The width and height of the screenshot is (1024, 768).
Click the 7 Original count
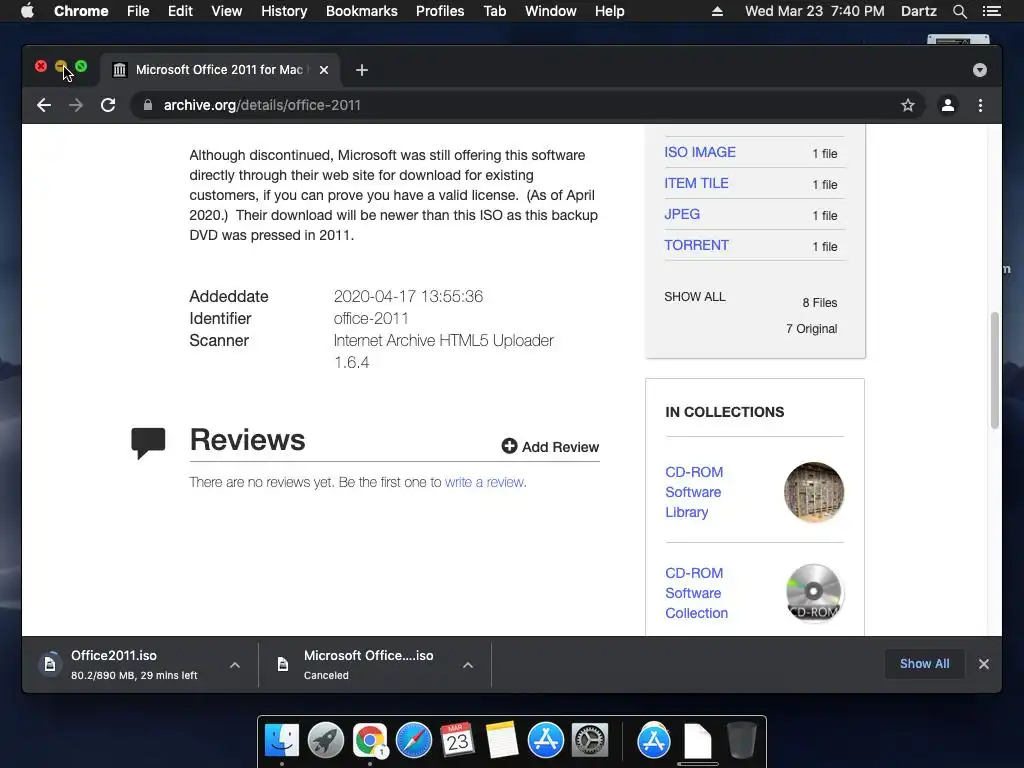(x=811, y=328)
